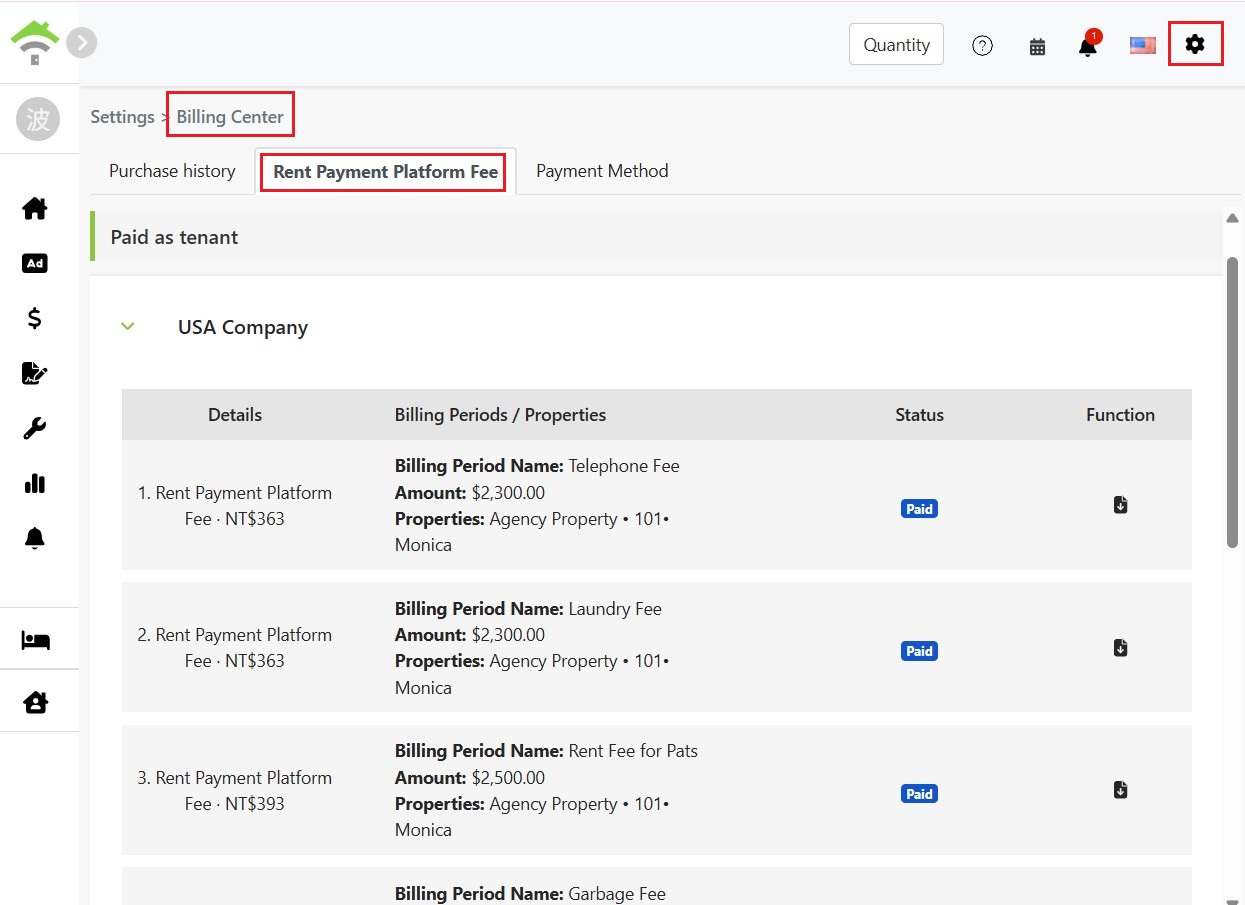Click the Amount $2,500.00 text
1245x905 pixels.
pyautogui.click(x=470, y=778)
